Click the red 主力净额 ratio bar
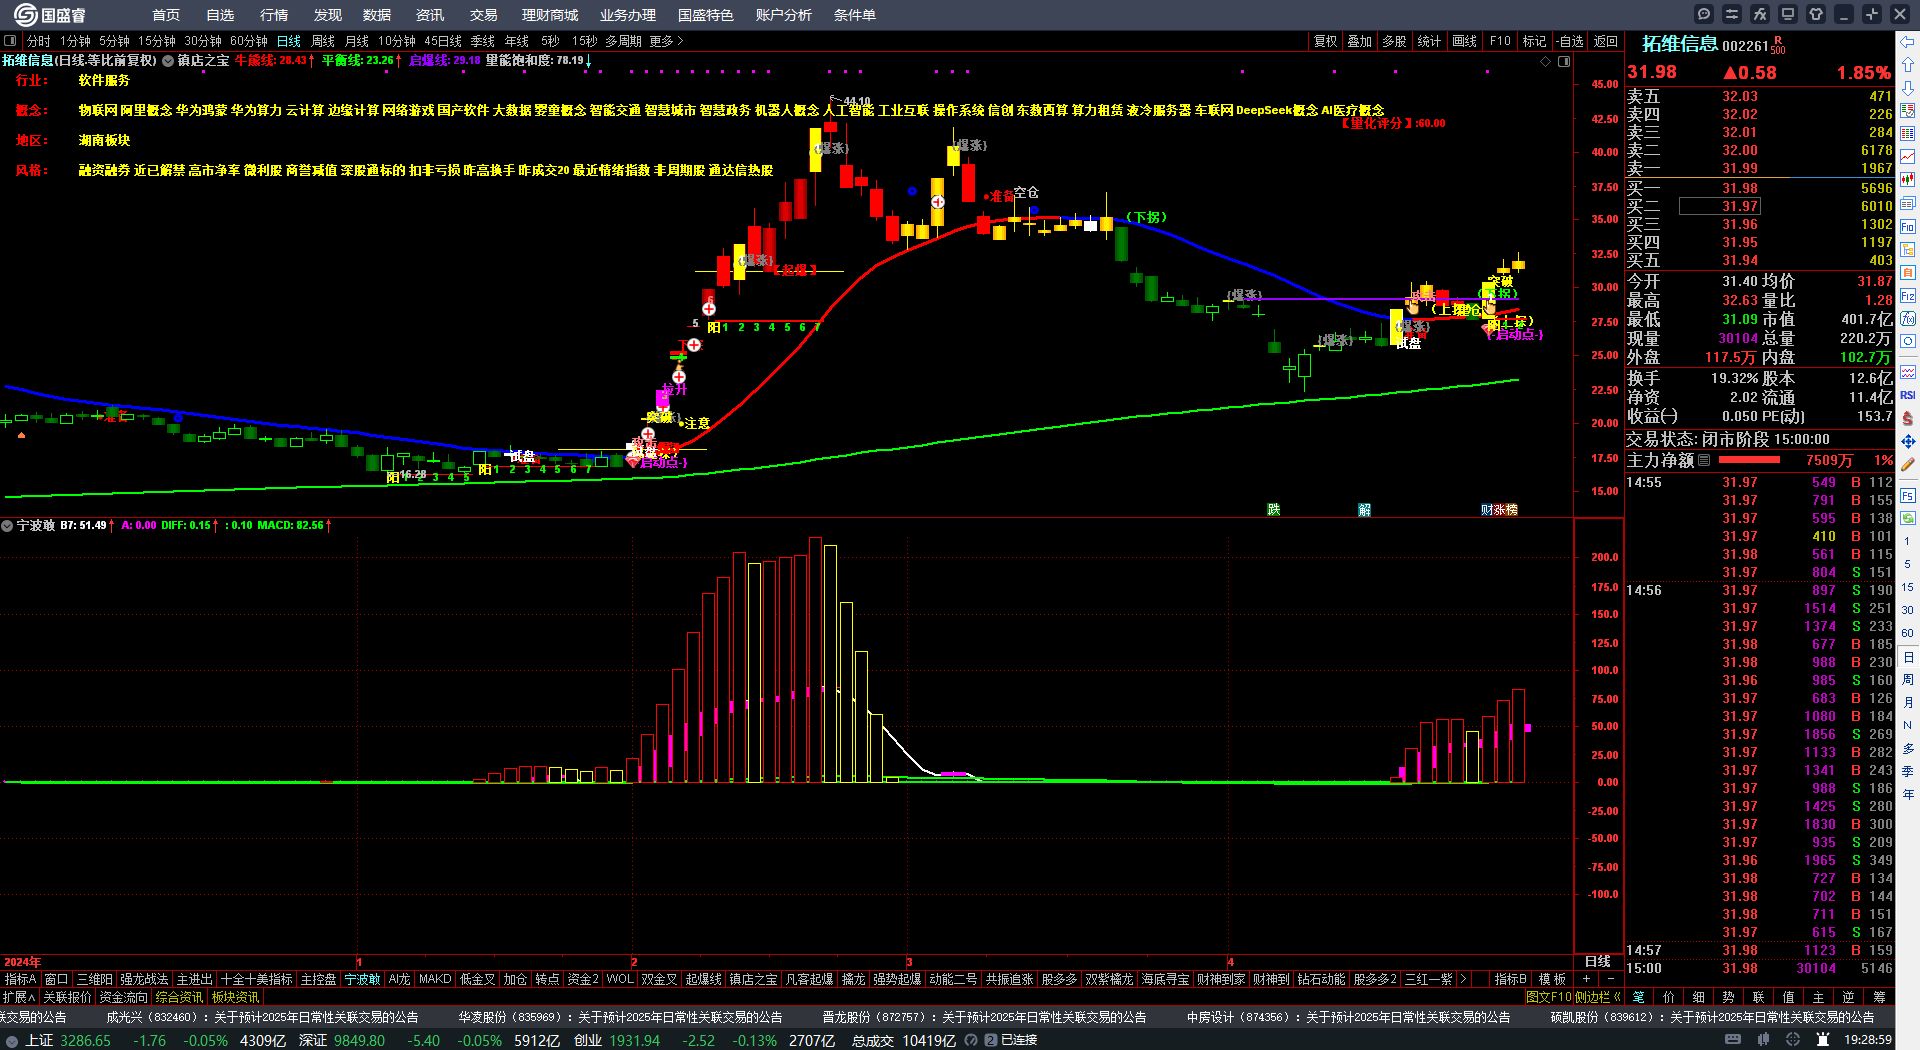The image size is (1920, 1050). click(1748, 460)
